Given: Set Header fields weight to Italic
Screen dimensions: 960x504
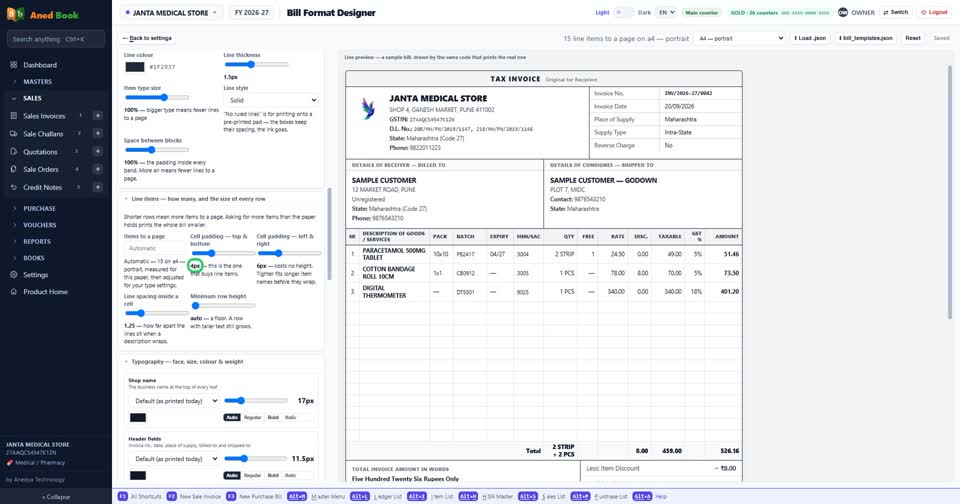Looking at the screenshot, I should (290, 475).
